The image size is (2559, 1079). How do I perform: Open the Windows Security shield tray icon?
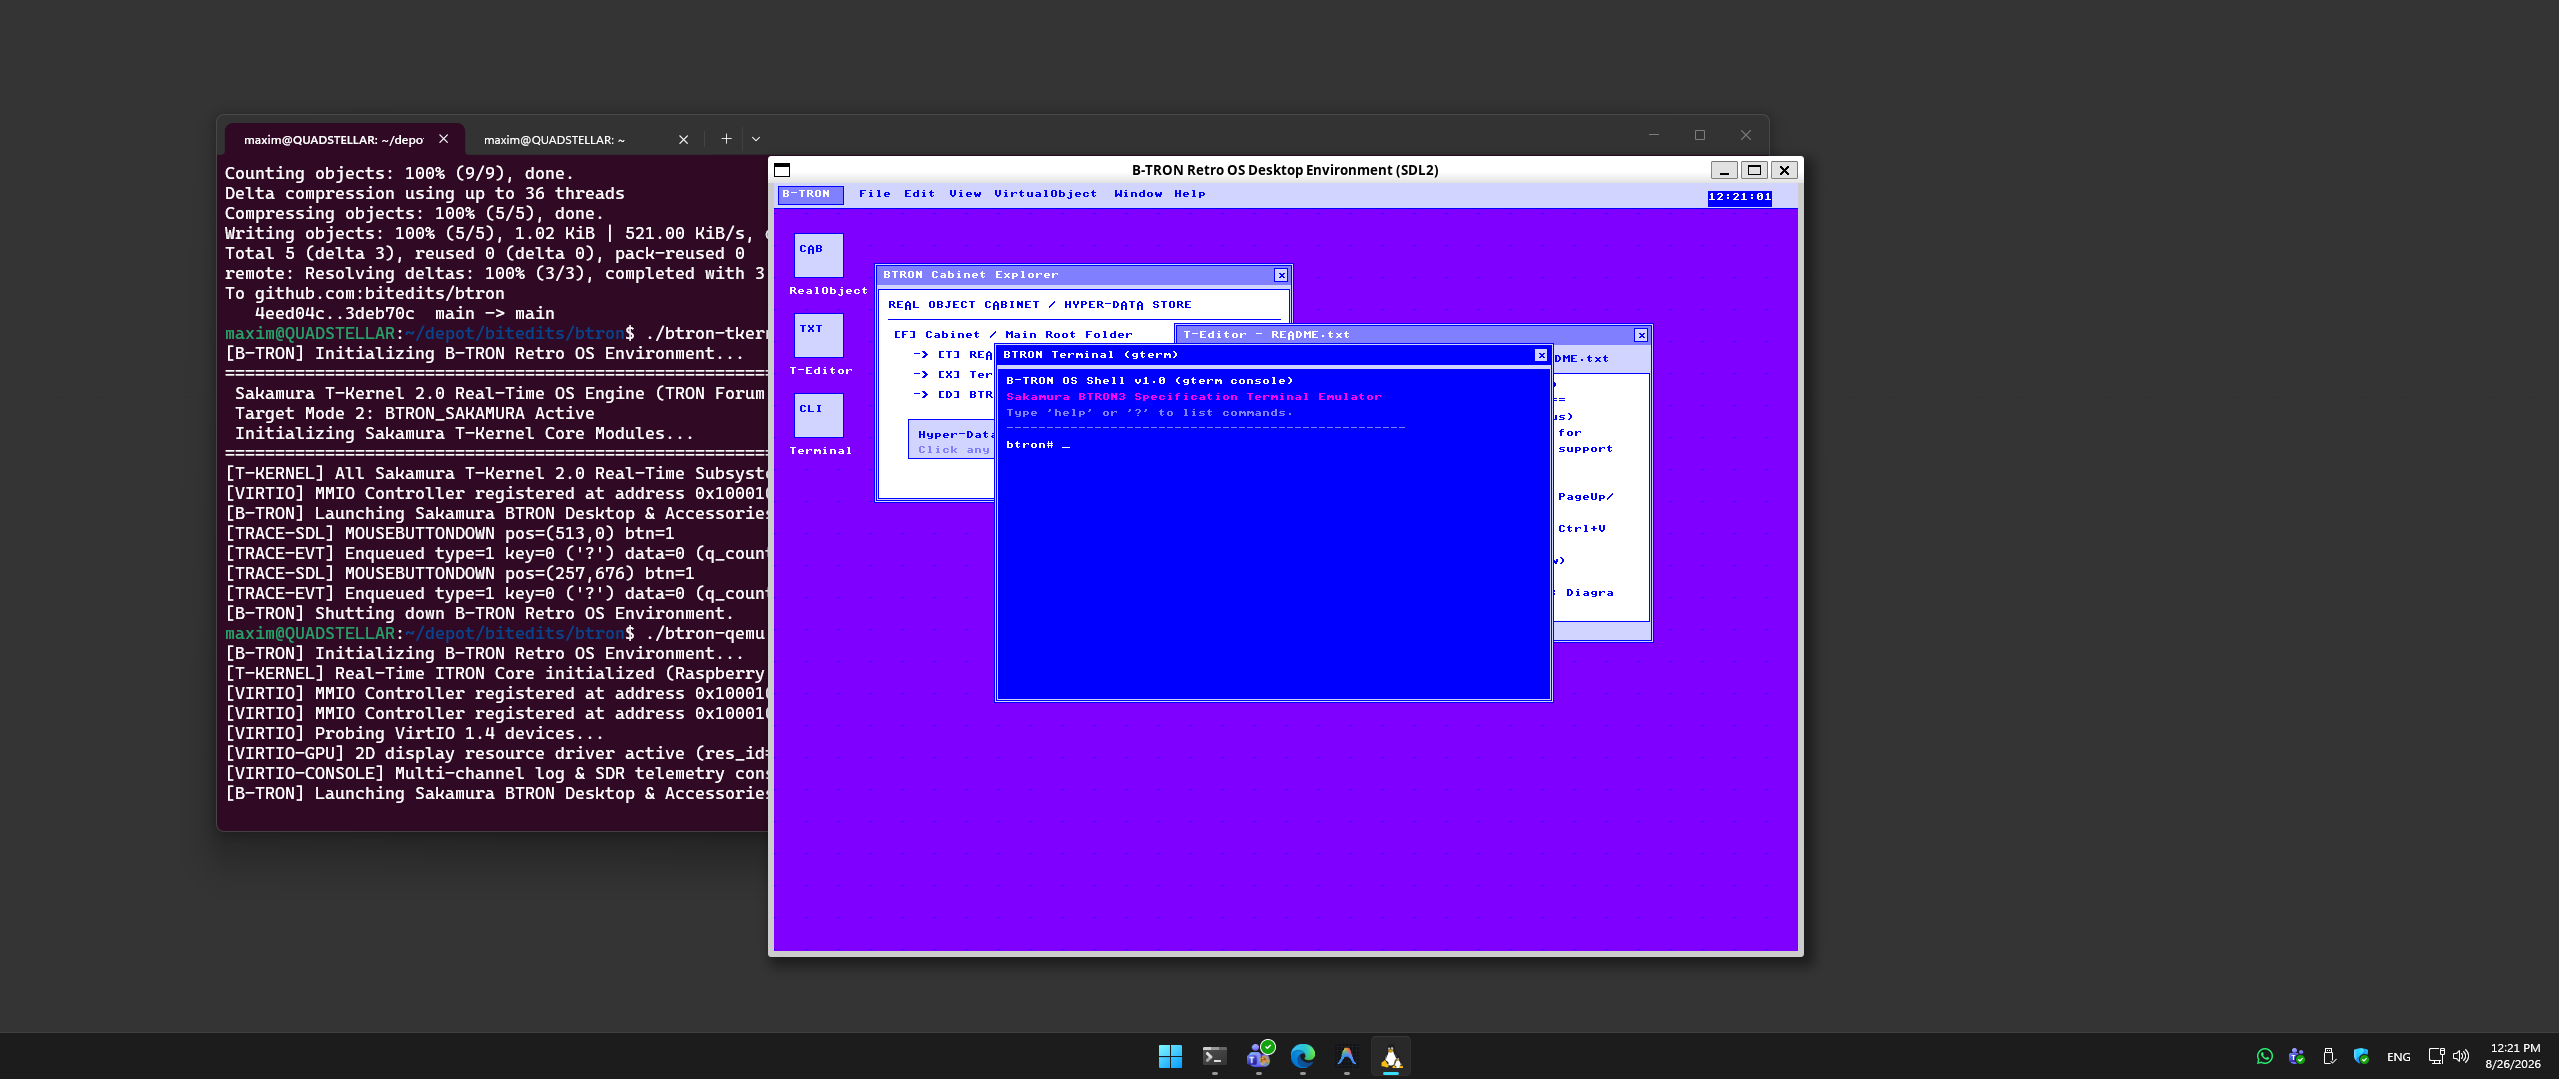tap(2361, 1056)
